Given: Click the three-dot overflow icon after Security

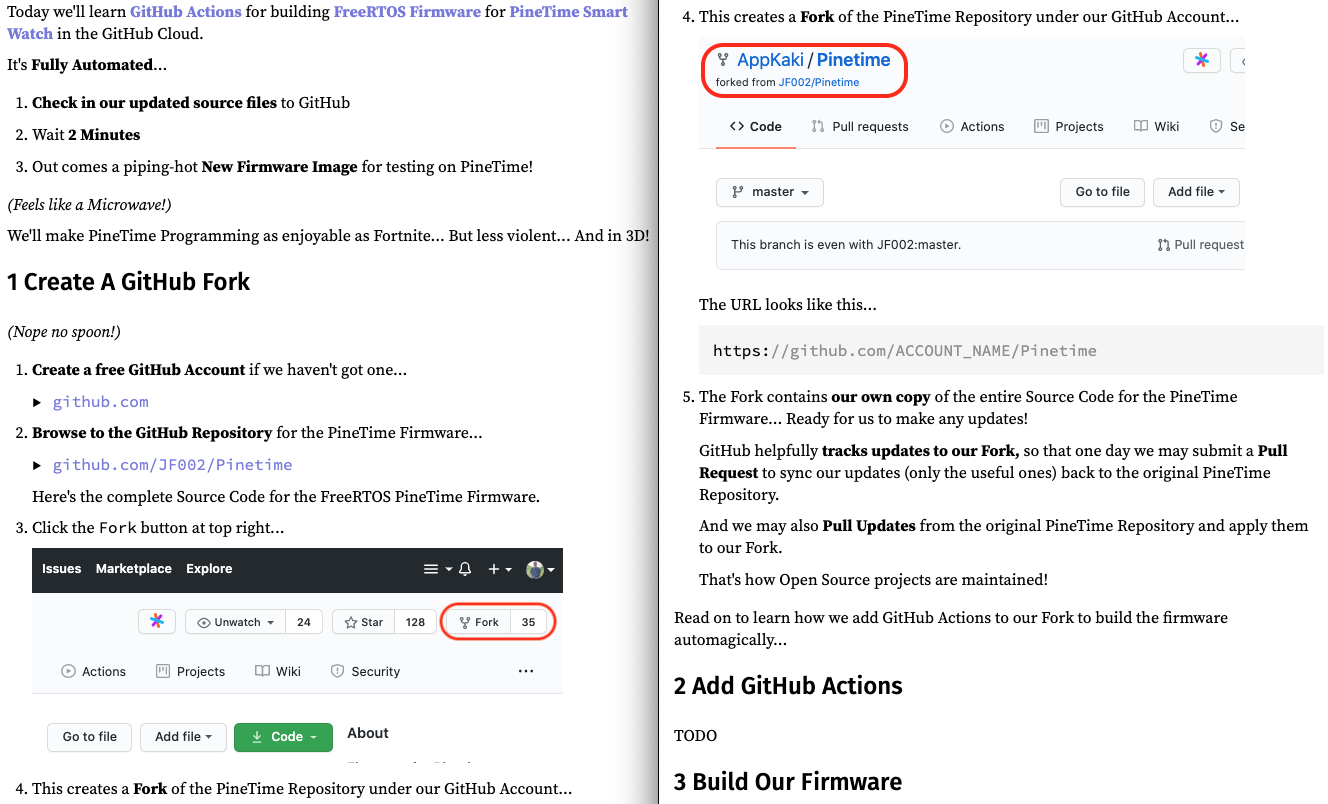Looking at the screenshot, I should click(526, 671).
